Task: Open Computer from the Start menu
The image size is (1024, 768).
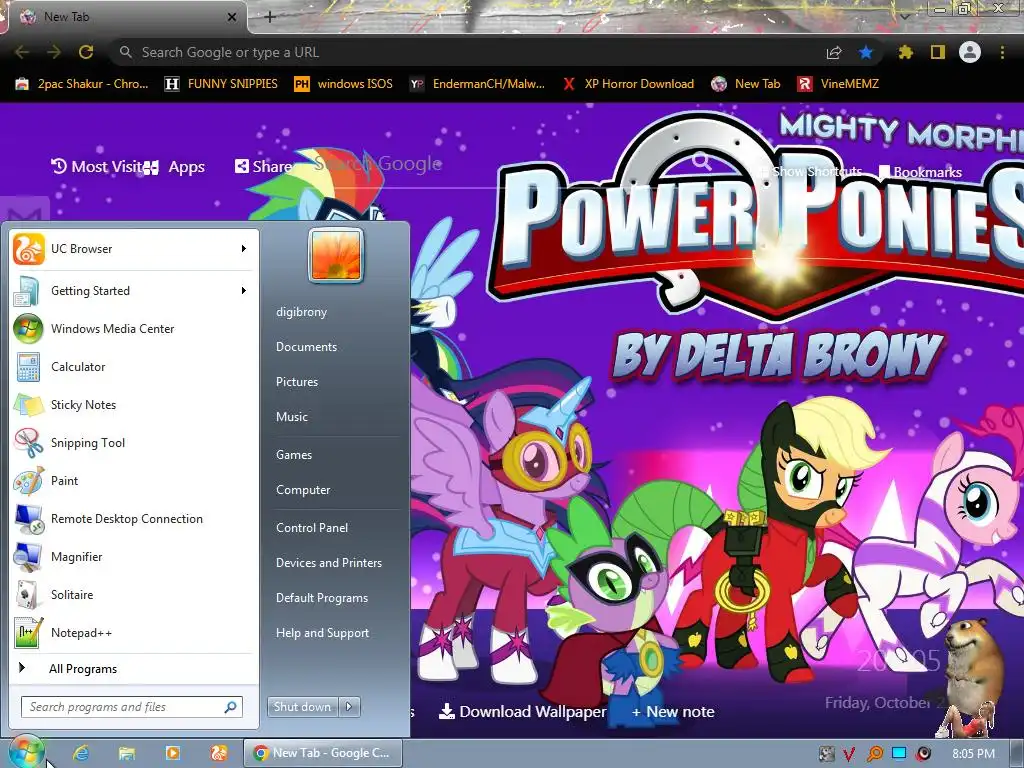Action: click(x=303, y=490)
